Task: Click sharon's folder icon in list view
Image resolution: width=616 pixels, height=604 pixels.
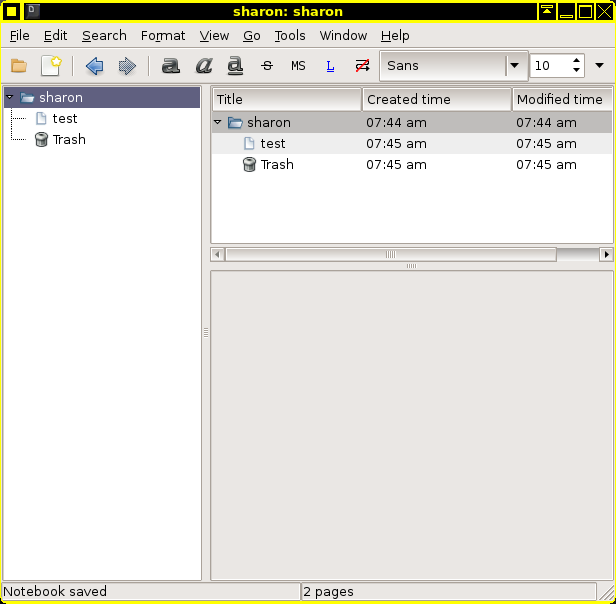Action: pyautogui.click(x=235, y=123)
